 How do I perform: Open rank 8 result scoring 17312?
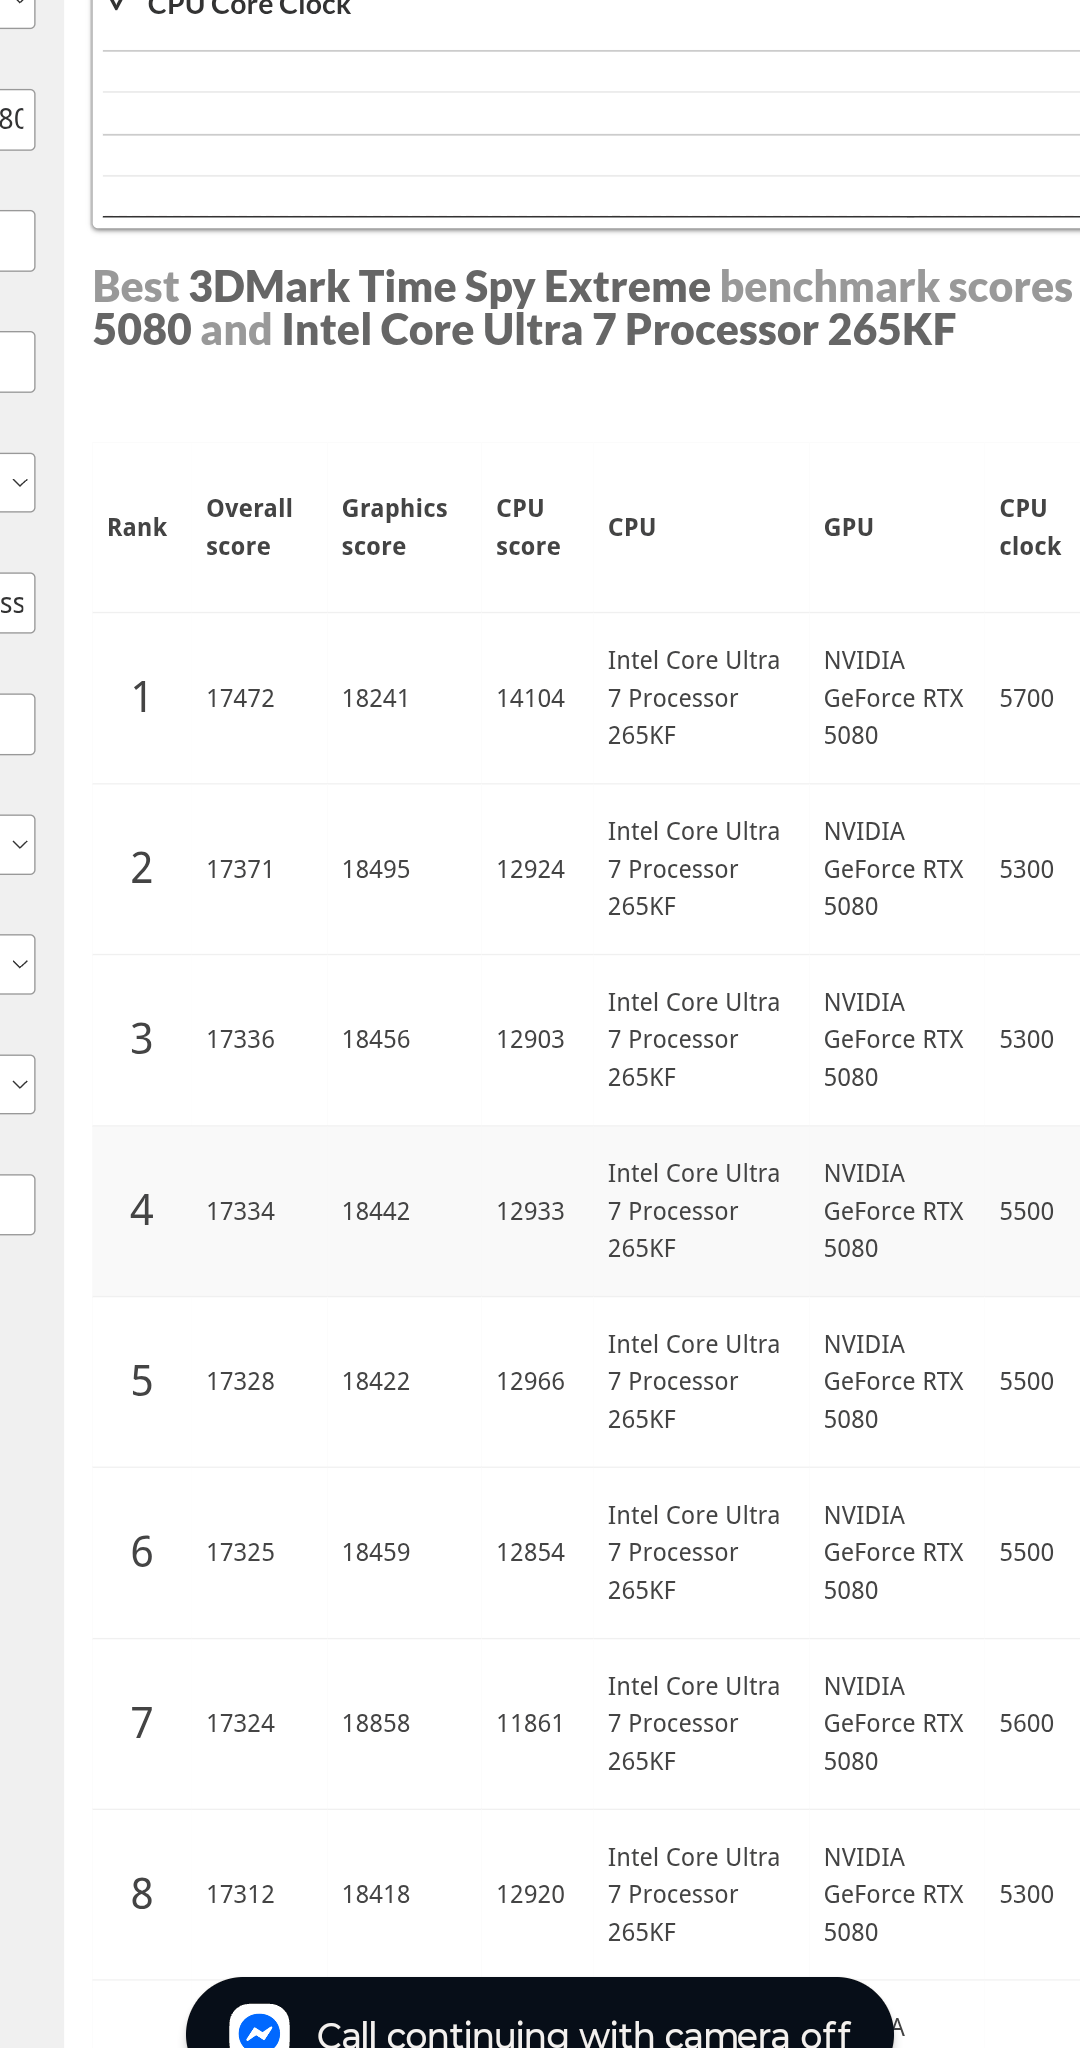[x=586, y=1894]
